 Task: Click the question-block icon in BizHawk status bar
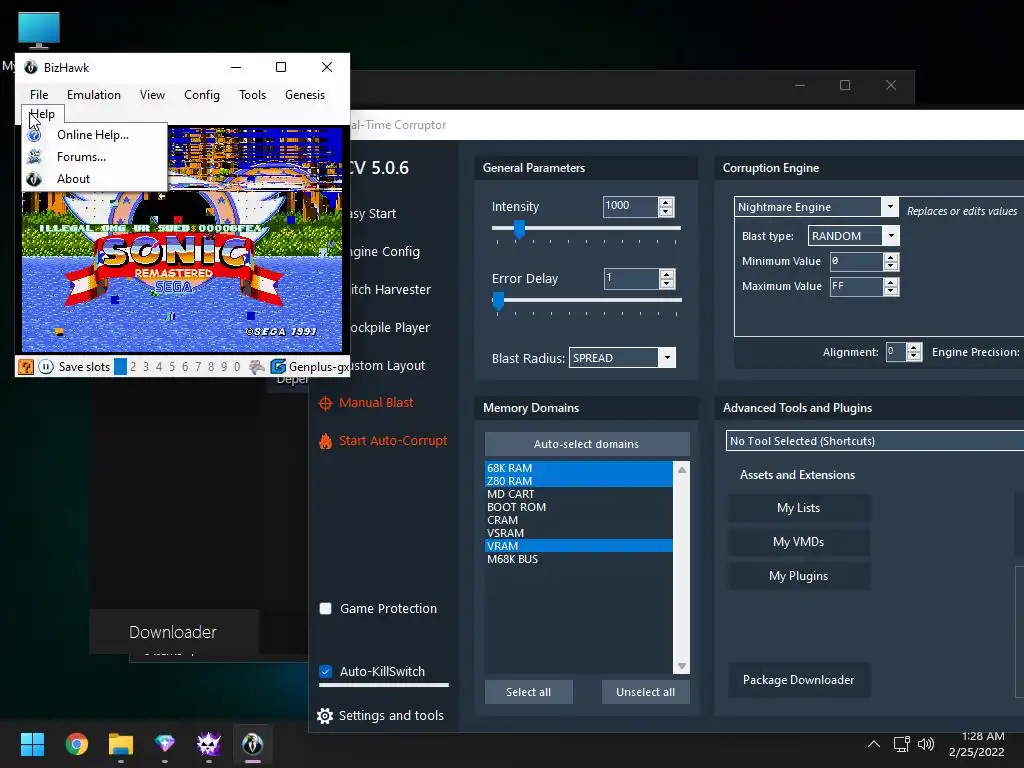pyautogui.click(x=25, y=366)
